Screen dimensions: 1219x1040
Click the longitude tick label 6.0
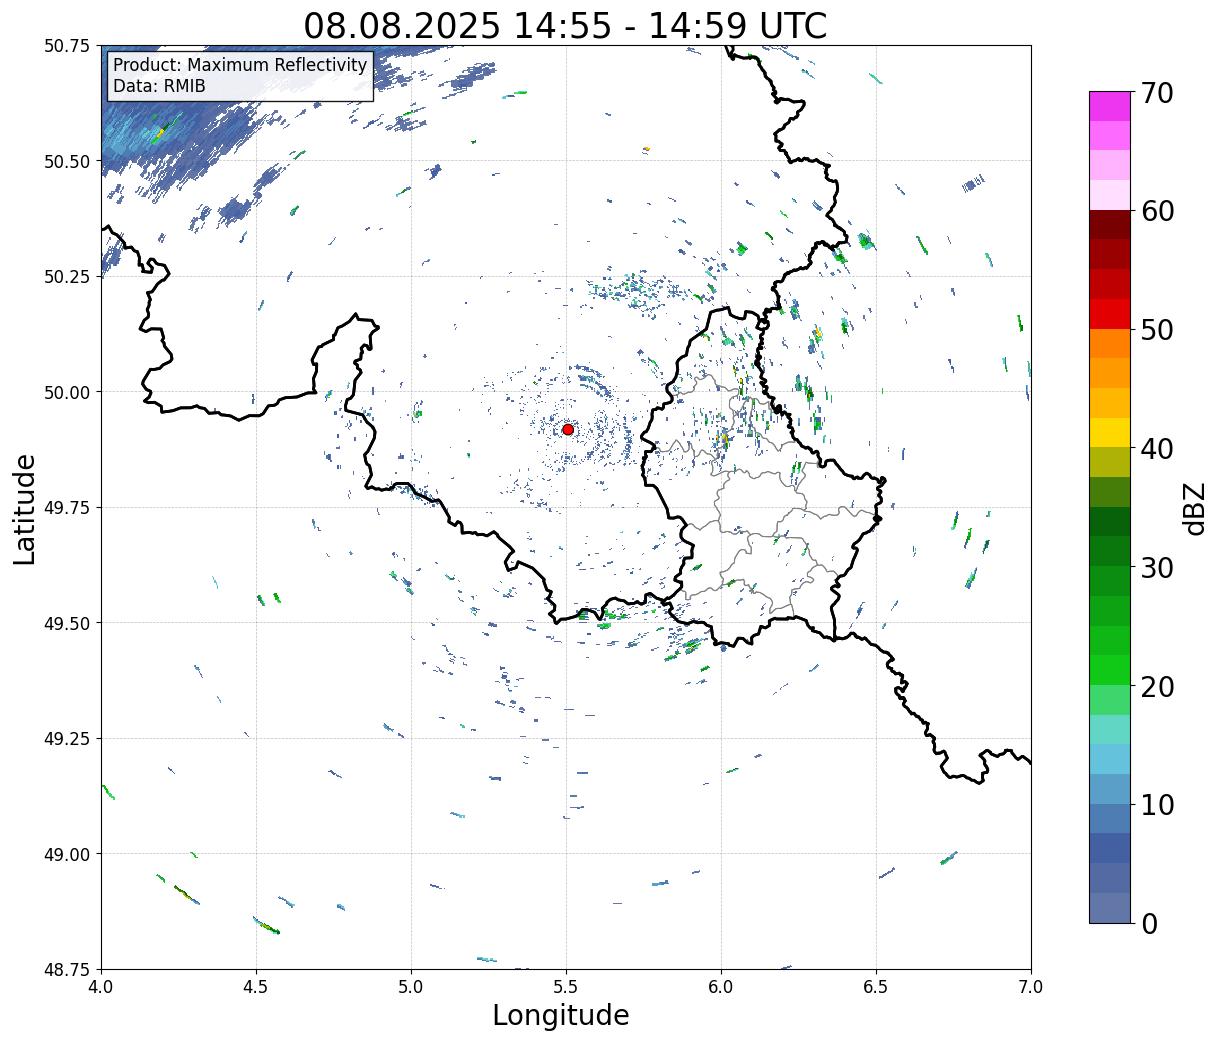pos(721,987)
